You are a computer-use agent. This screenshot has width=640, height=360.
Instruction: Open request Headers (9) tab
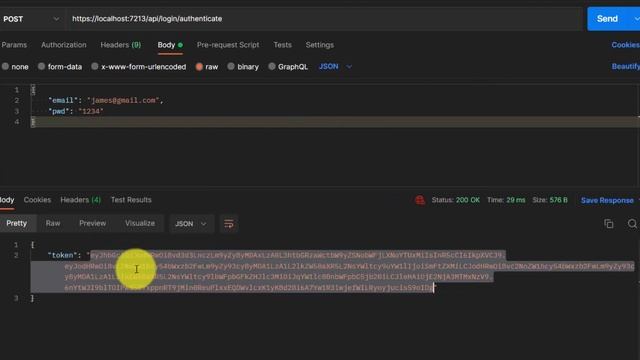point(121,45)
